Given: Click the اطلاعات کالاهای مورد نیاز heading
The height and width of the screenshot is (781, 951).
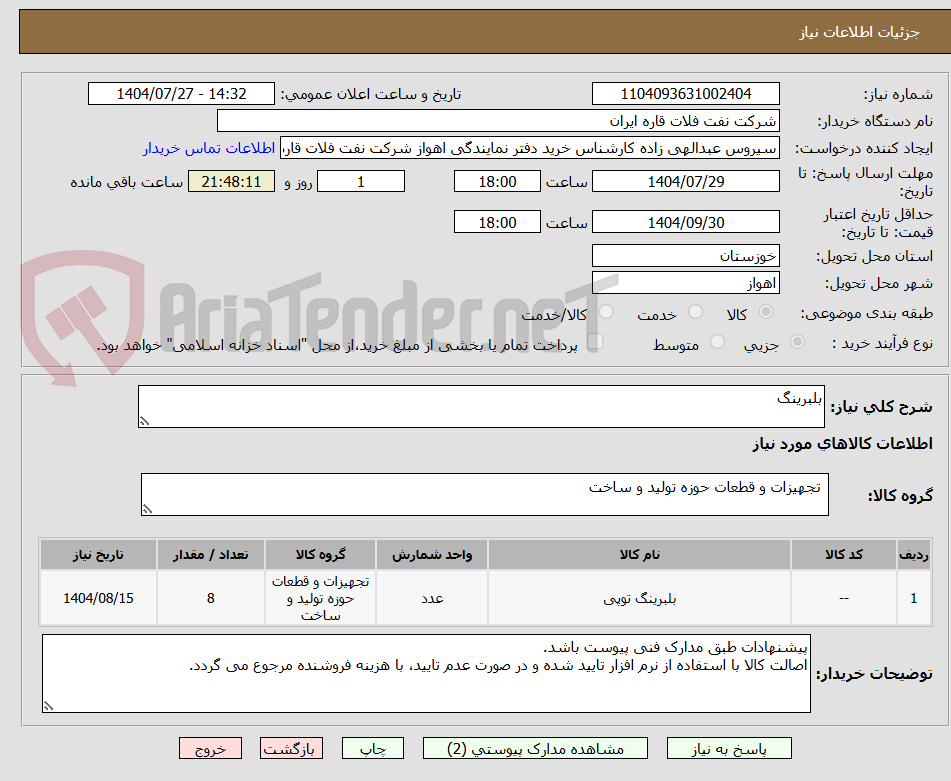Looking at the screenshot, I should coord(842,444).
